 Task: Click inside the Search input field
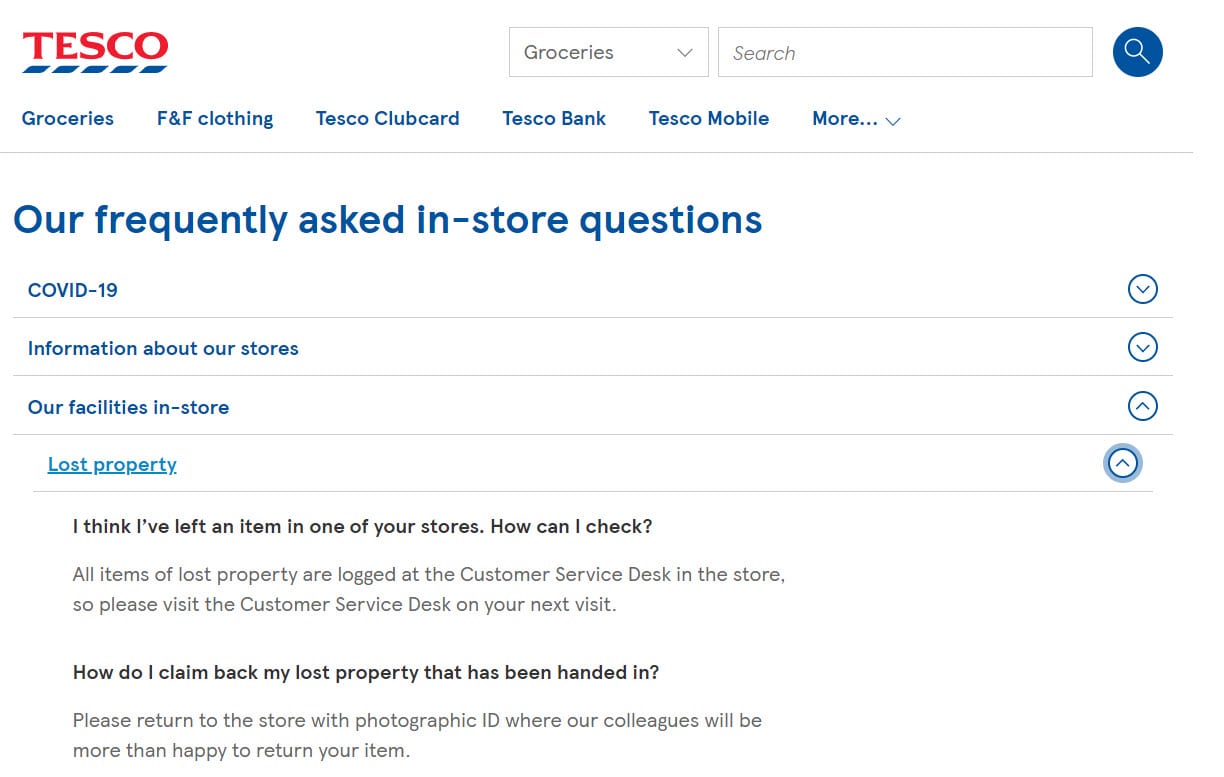(x=900, y=52)
